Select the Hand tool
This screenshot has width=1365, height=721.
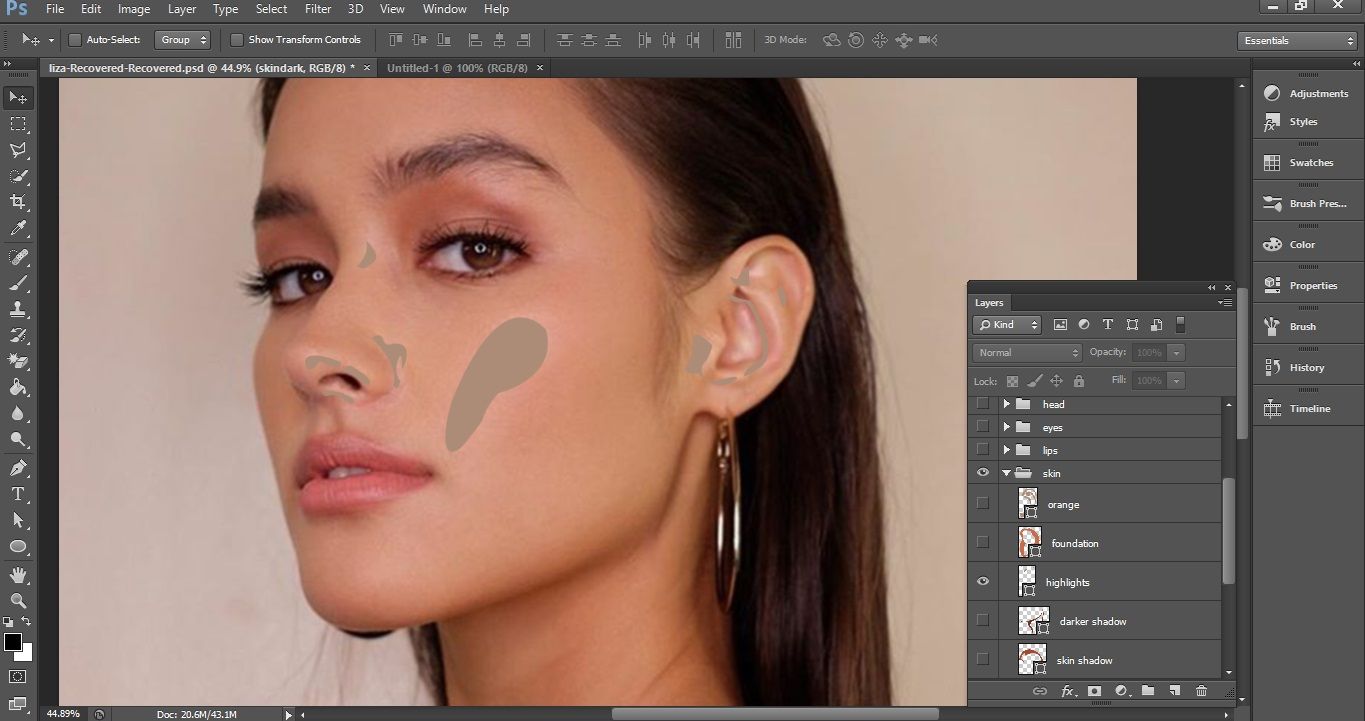click(x=18, y=575)
